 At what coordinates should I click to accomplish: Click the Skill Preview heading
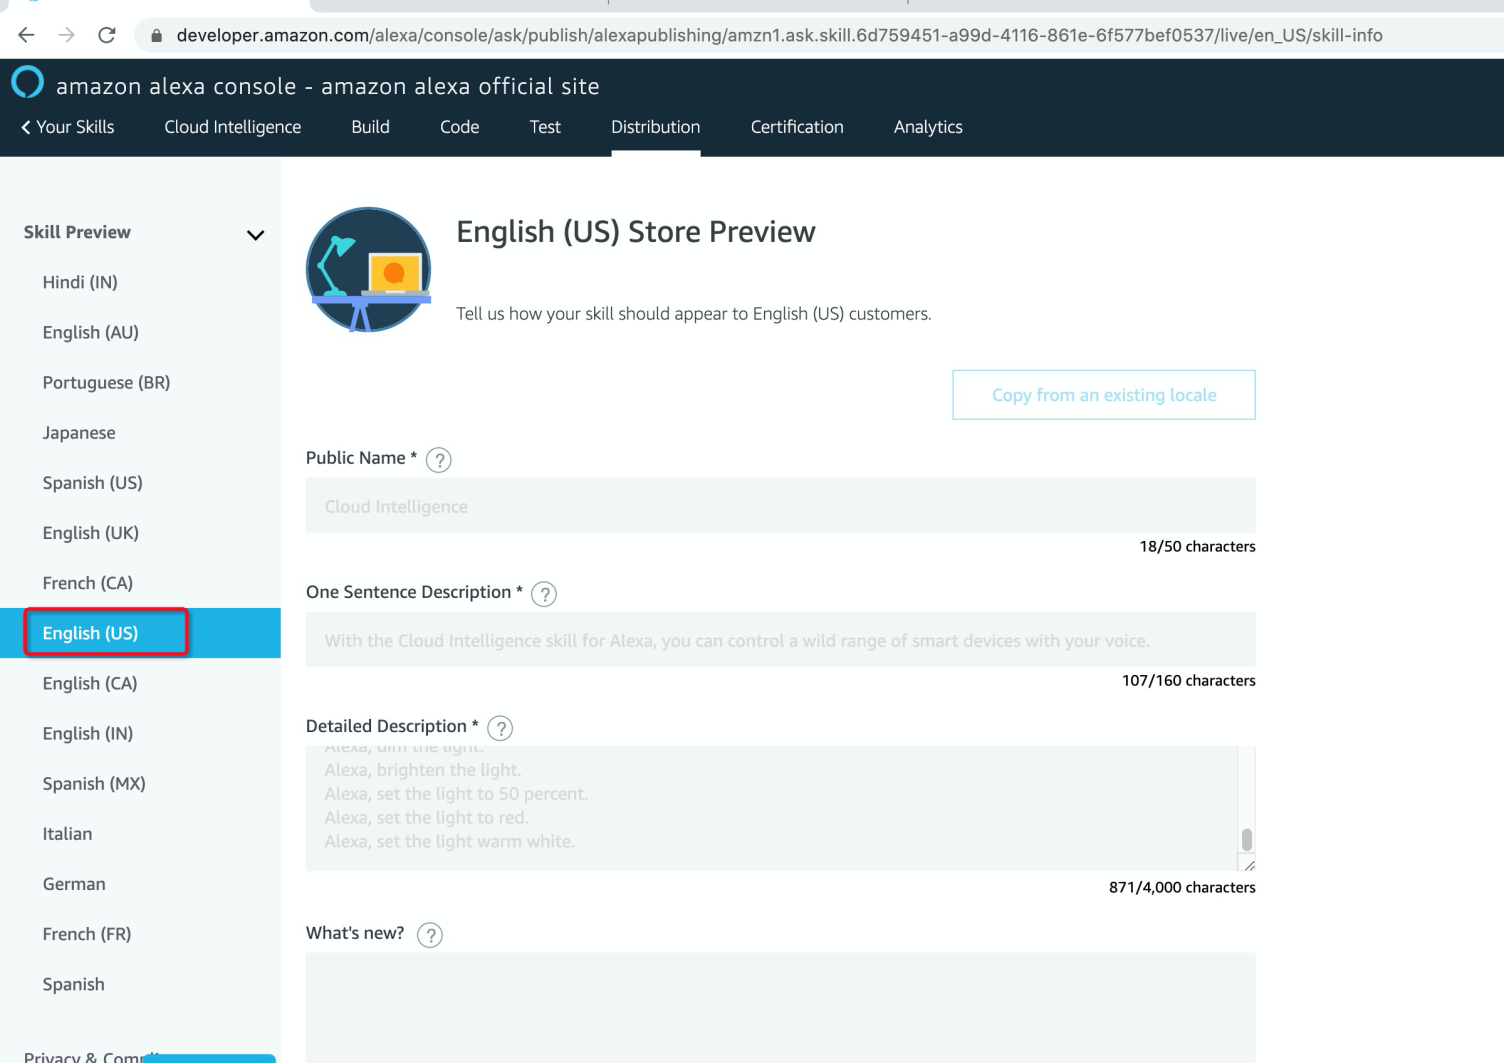[77, 232]
